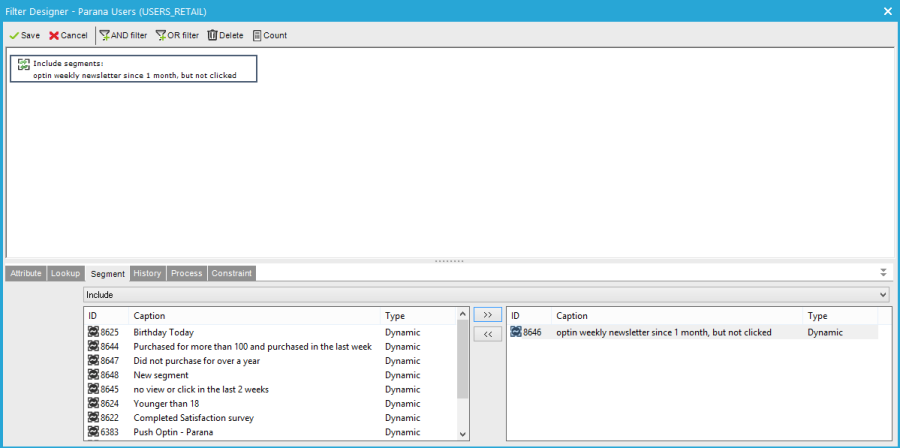Click the red Cancel X icon

54,35
